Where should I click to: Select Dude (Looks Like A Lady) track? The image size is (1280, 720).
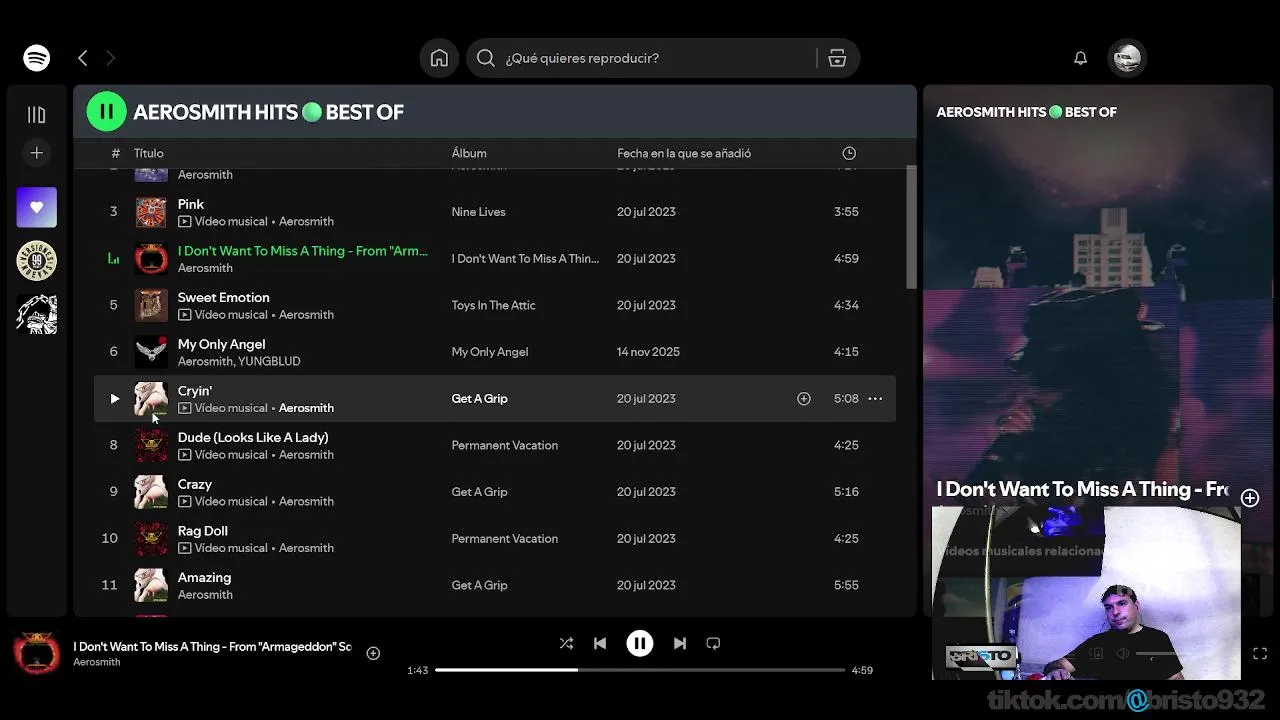pyautogui.click(x=253, y=437)
